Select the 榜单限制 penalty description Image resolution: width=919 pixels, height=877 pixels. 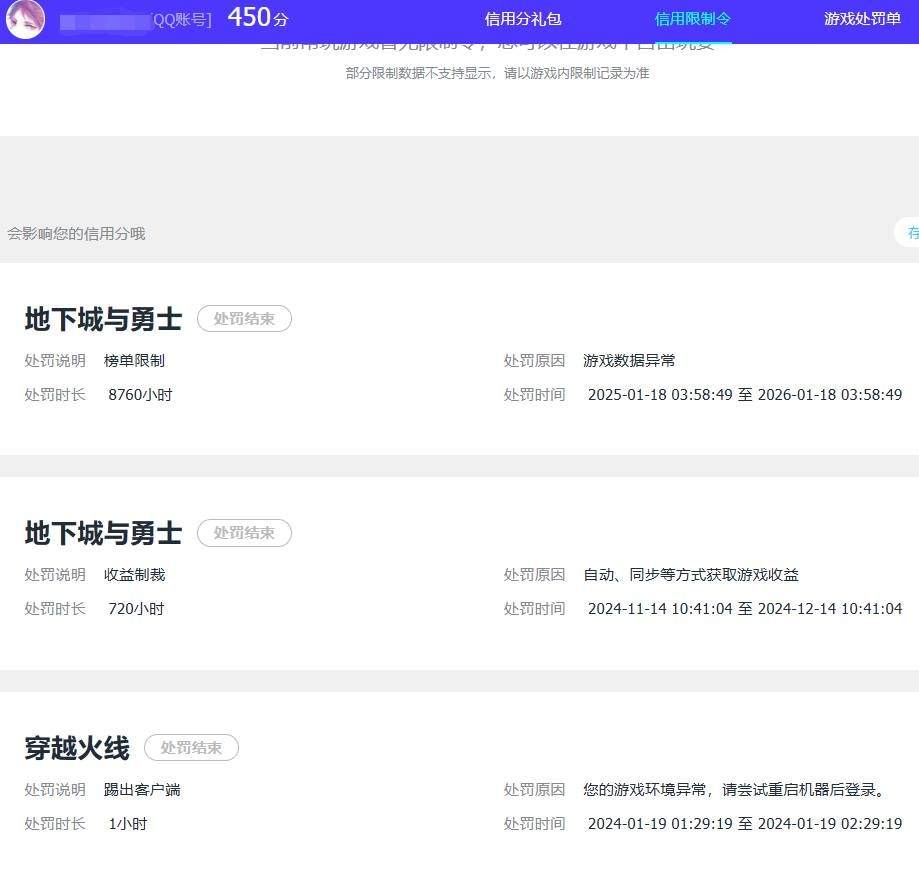click(x=134, y=361)
